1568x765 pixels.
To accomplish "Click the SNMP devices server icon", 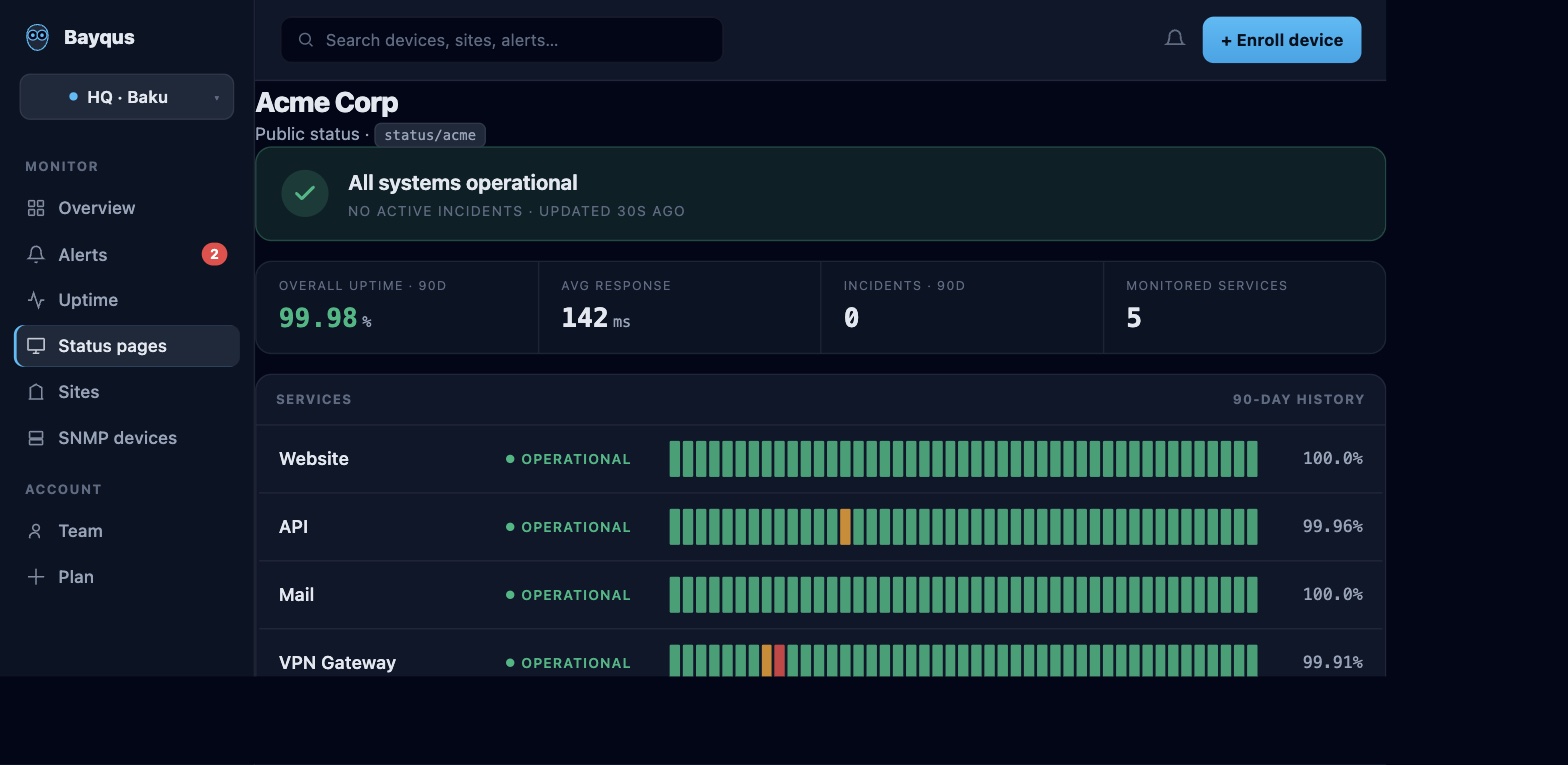I will (36, 438).
